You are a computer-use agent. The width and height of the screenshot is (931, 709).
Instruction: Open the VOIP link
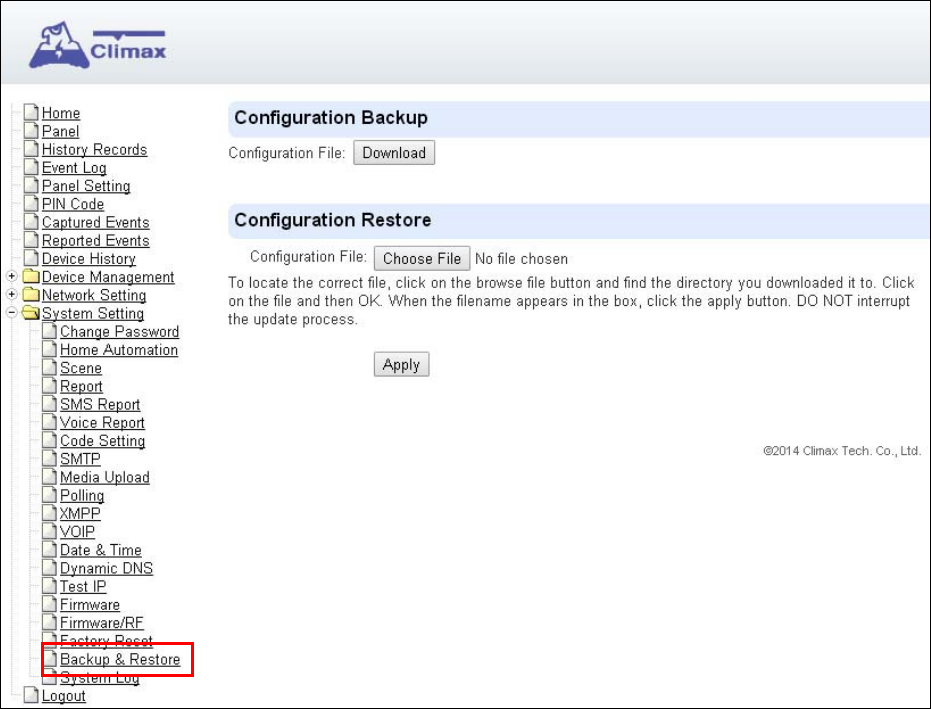(77, 532)
